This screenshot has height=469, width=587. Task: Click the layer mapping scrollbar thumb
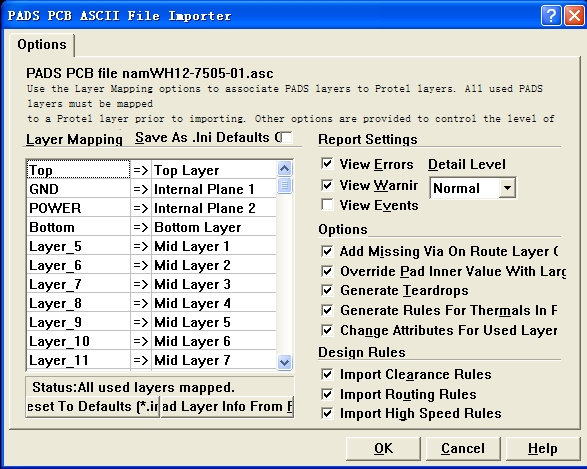coord(285,185)
